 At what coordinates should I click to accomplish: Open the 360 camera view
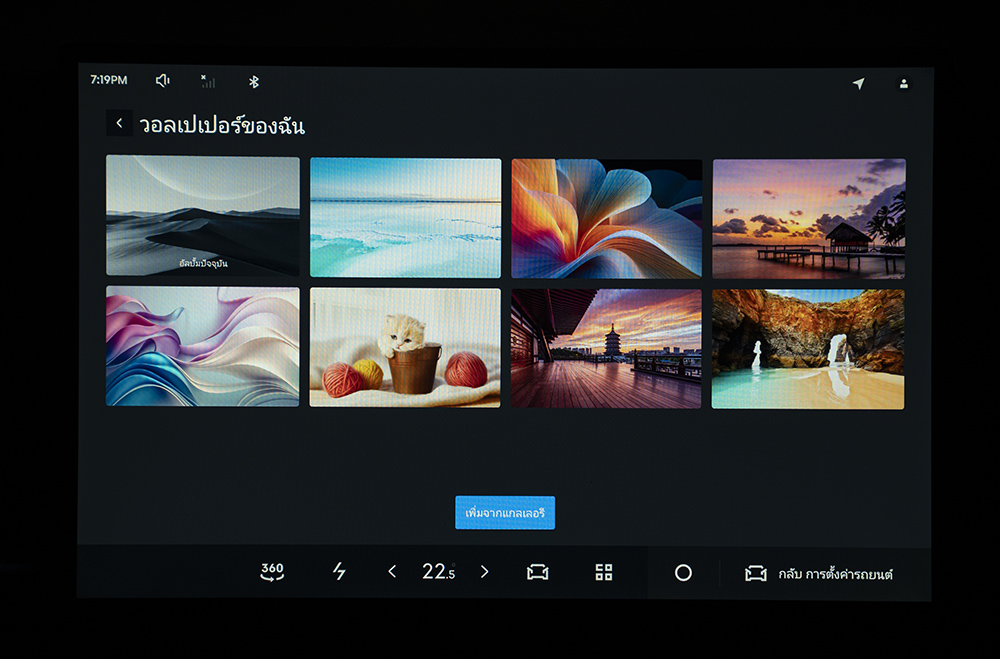[272, 572]
